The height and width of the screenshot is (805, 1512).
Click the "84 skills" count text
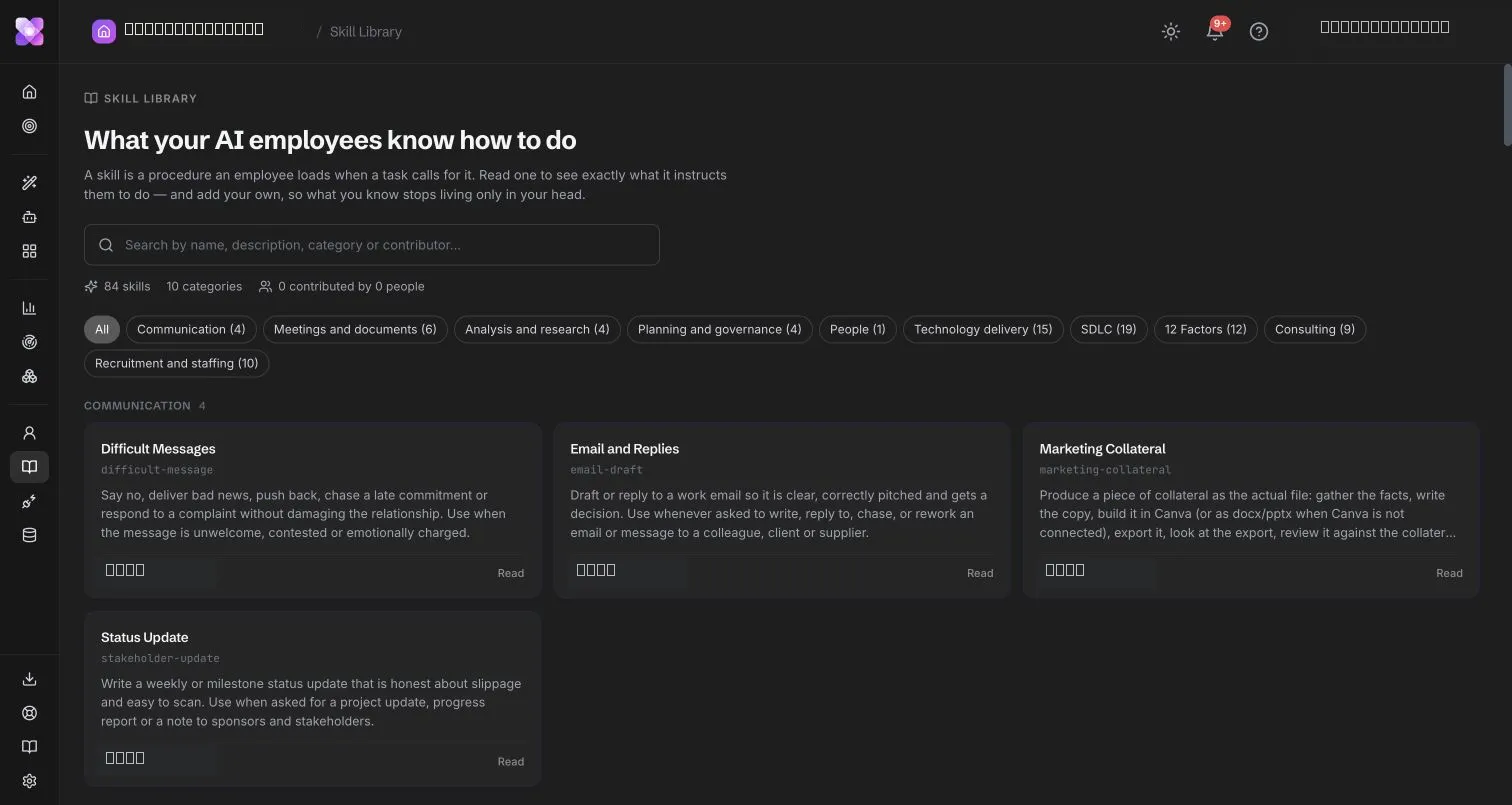[127, 286]
